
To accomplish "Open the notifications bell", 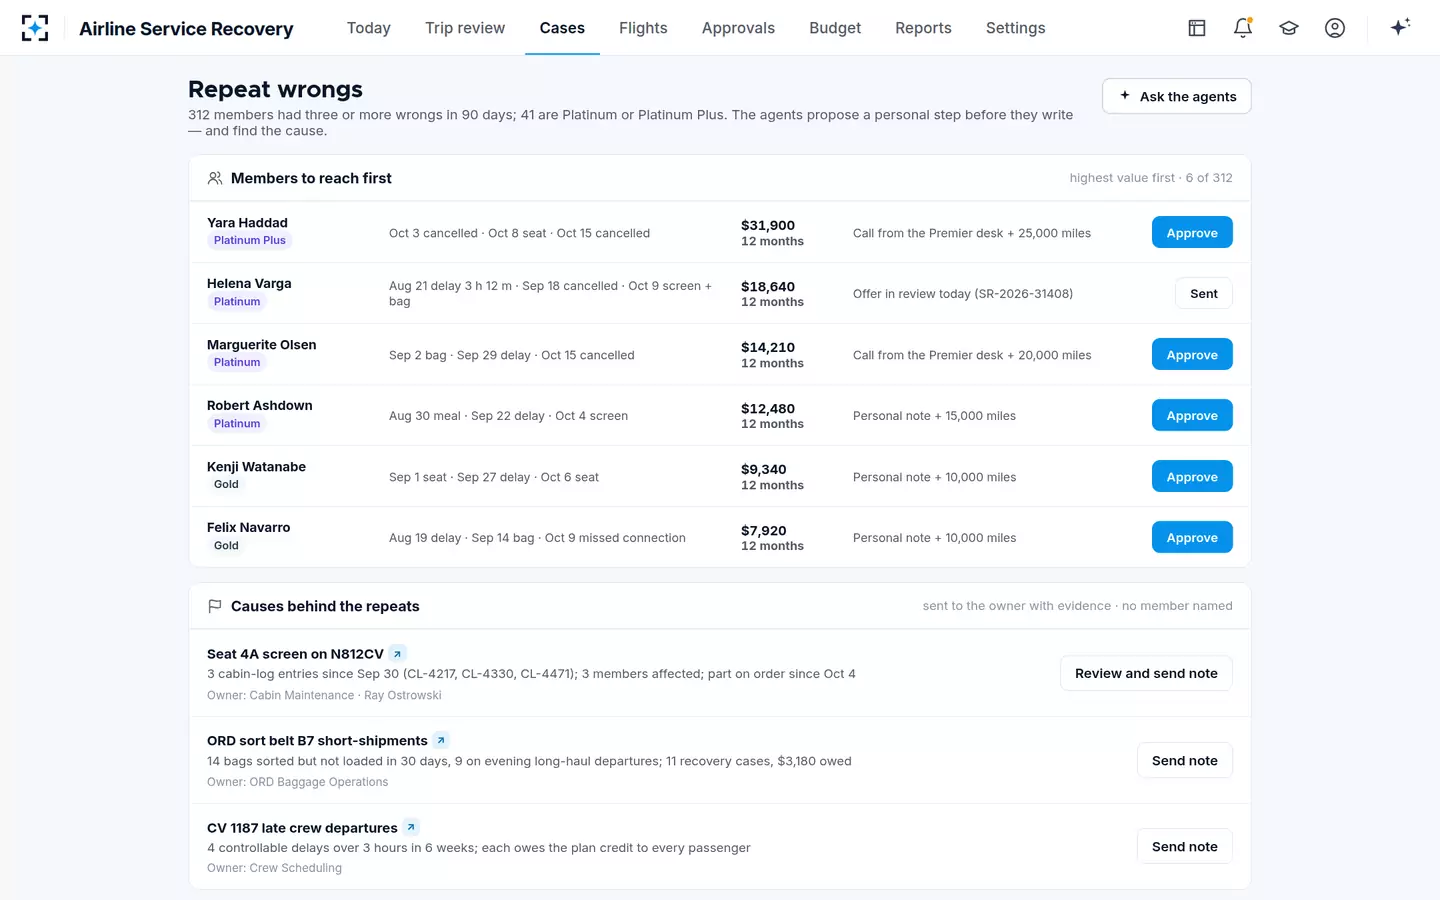I will (x=1243, y=28).
